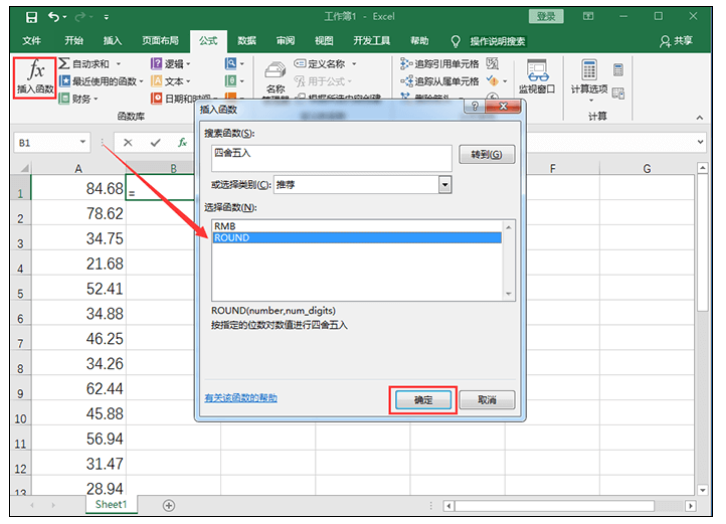Open the Recently Used functions star icon

tap(64, 81)
